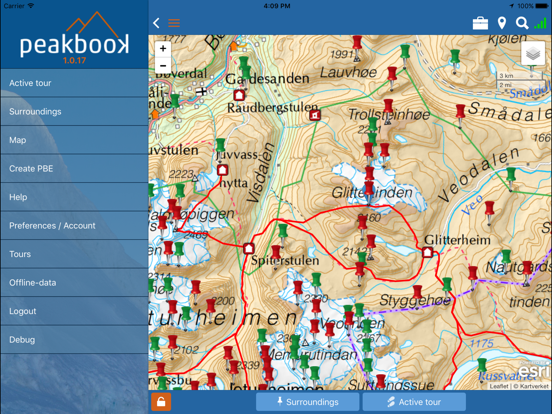Open the map layers selector

coord(533,54)
